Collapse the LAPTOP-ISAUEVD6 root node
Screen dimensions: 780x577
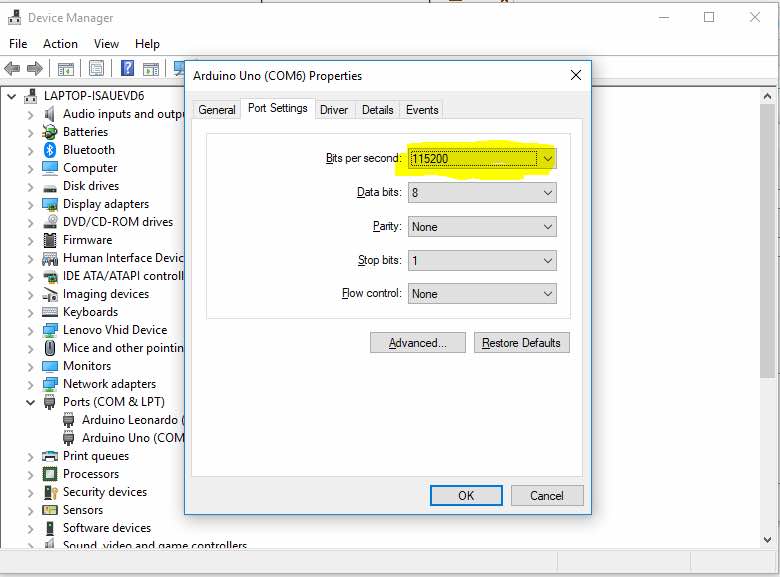11,96
